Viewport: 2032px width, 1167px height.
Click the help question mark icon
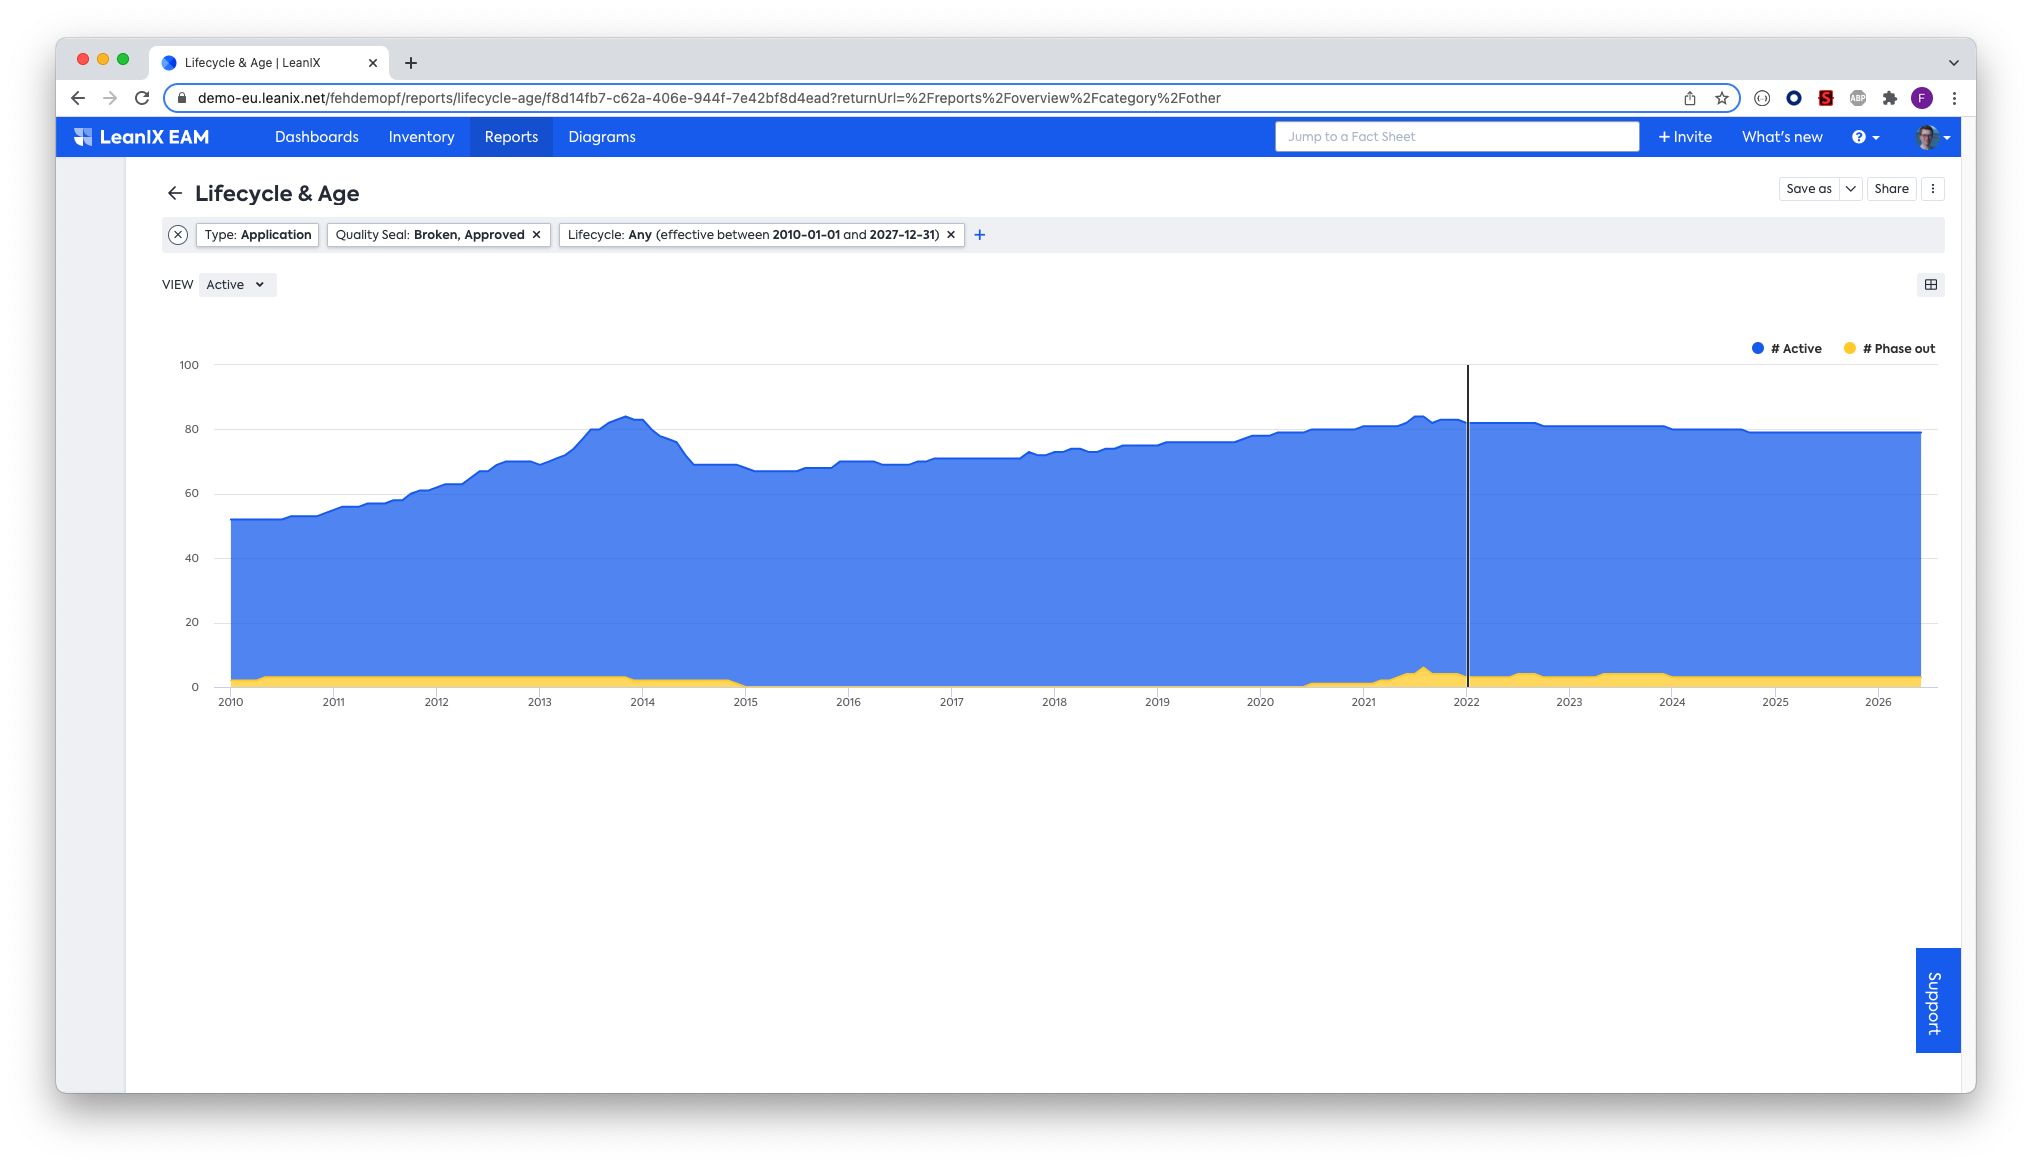pyautogui.click(x=1859, y=137)
